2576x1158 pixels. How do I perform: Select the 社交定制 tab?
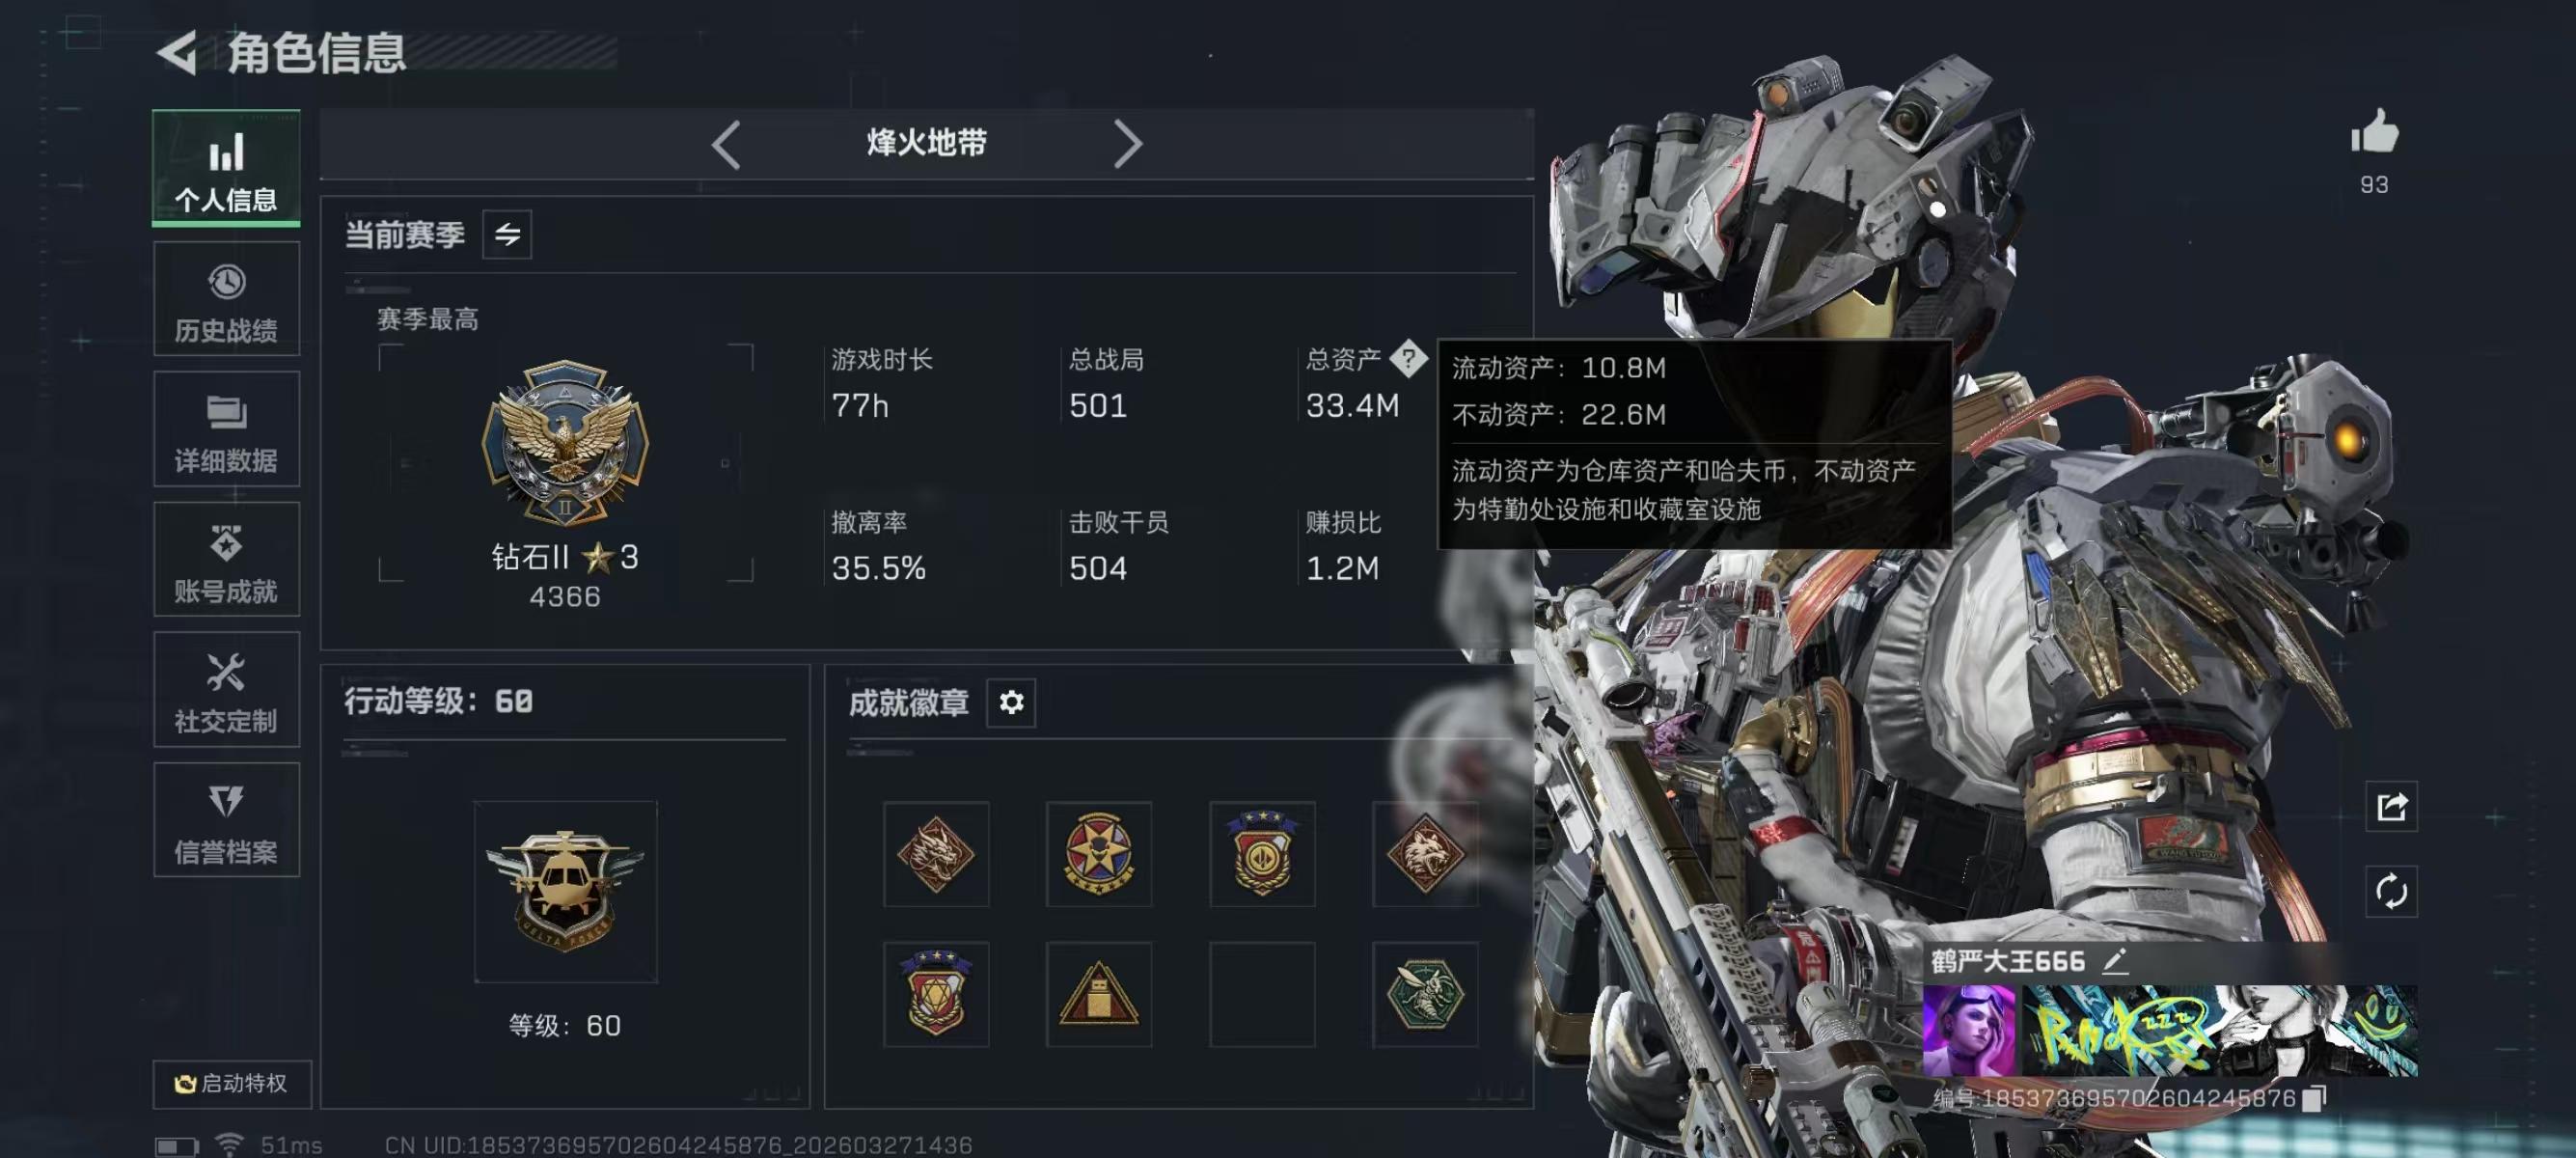tap(227, 689)
